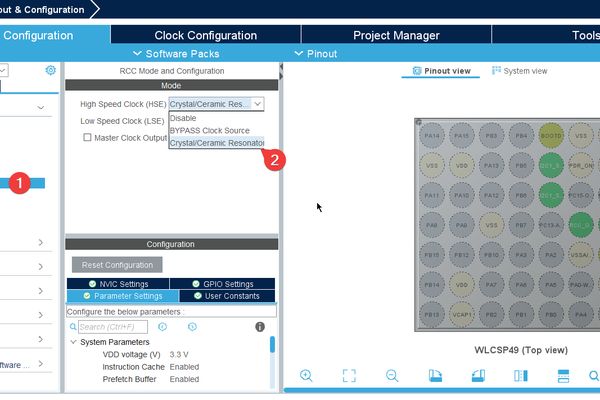Viewport: 600px width, 400px height.
Task: Click the Reset Configuration button
Action: (x=117, y=265)
